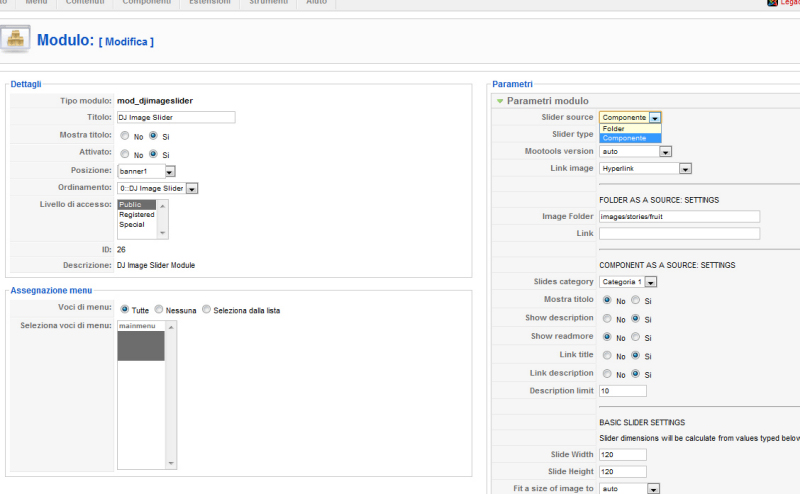Click down arrow of access level scrollbar

pyautogui.click(x=162, y=233)
